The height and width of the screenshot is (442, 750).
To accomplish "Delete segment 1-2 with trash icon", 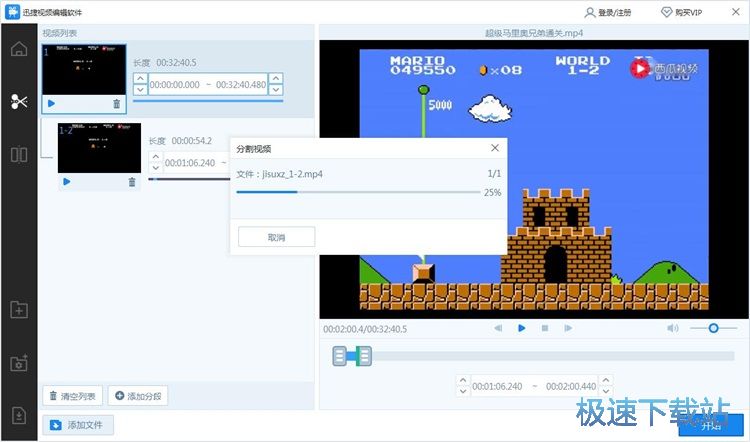I will pyautogui.click(x=132, y=182).
